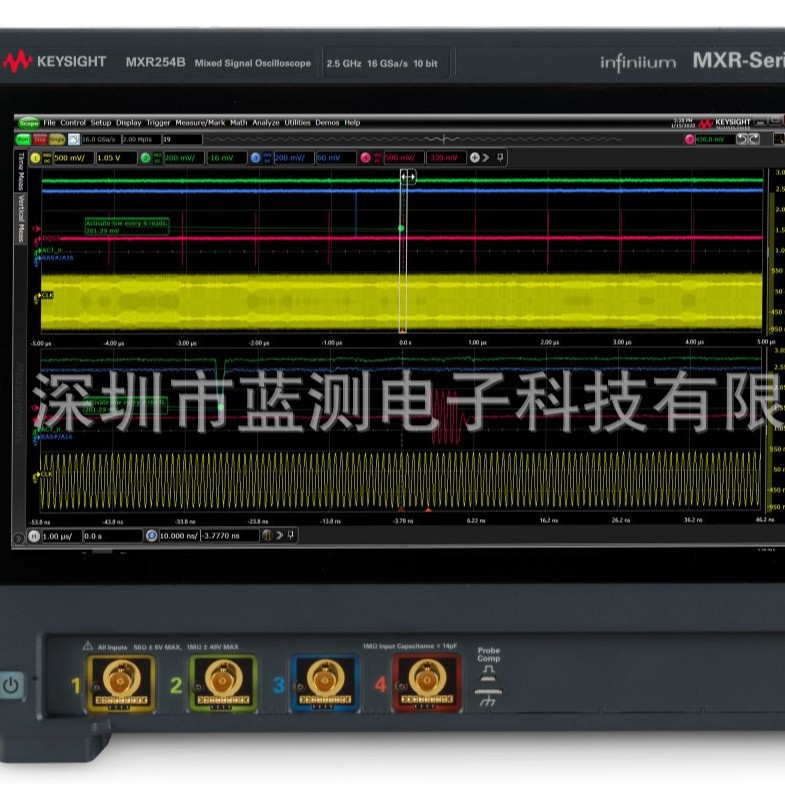Click the undo arrow icon
The width and height of the screenshot is (785, 785).
(x=742, y=139)
